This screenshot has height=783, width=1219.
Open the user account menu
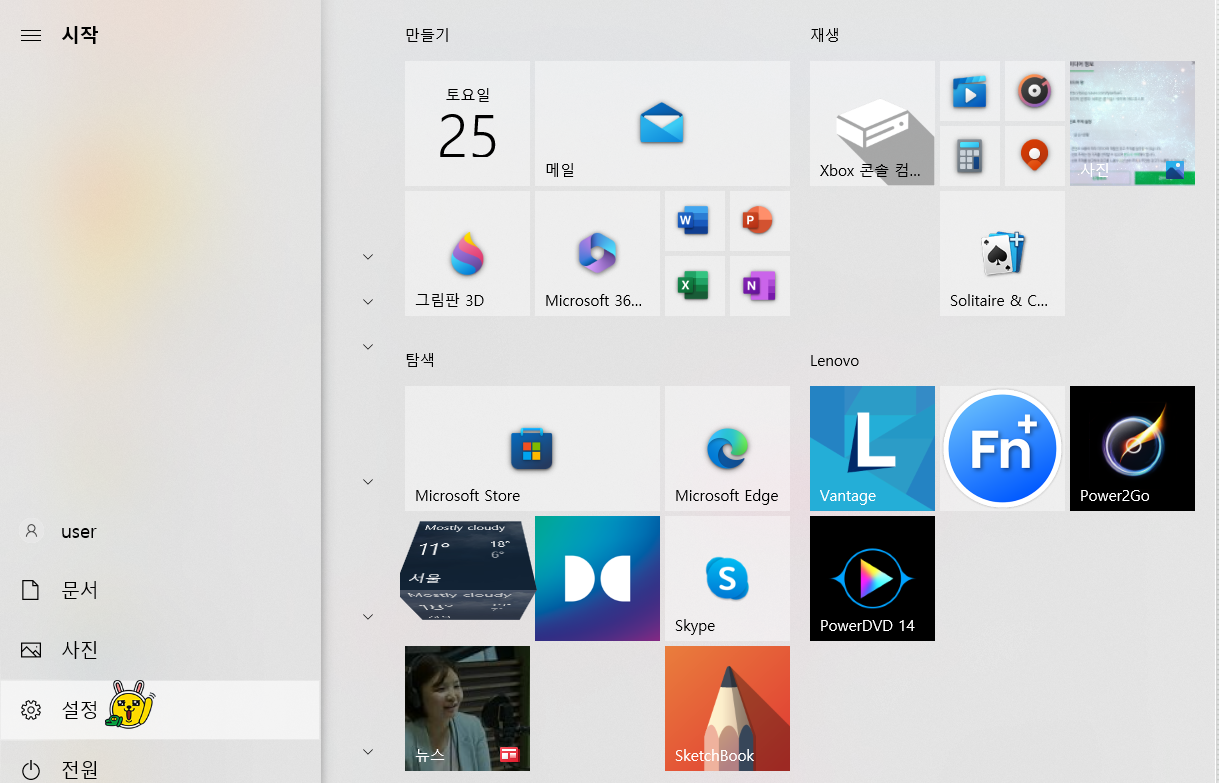pos(160,531)
